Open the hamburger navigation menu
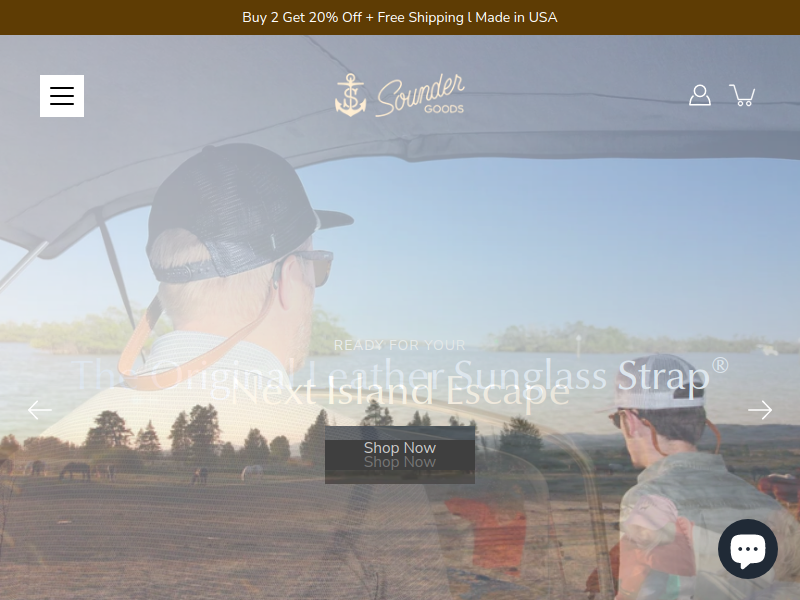800x600 pixels. tap(62, 96)
